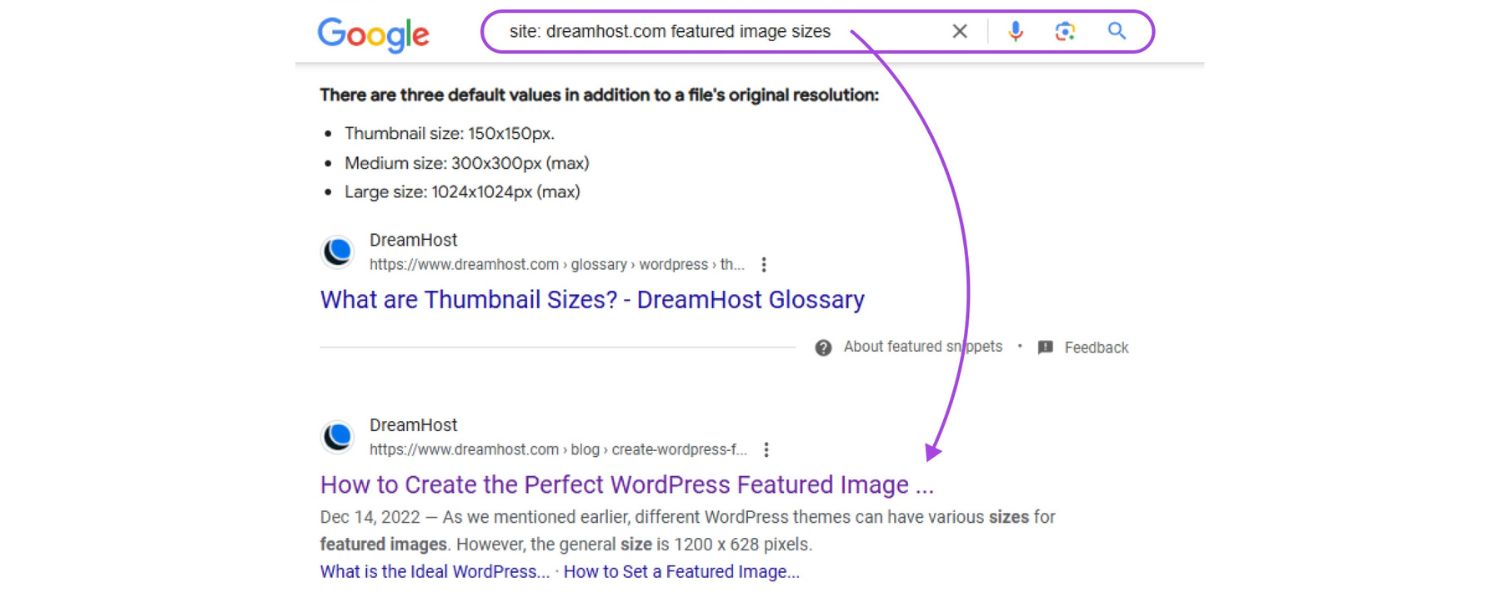The width and height of the screenshot is (1500, 600).
Task: Click the DreamHost favicon on the blog result
Action: pos(338,437)
